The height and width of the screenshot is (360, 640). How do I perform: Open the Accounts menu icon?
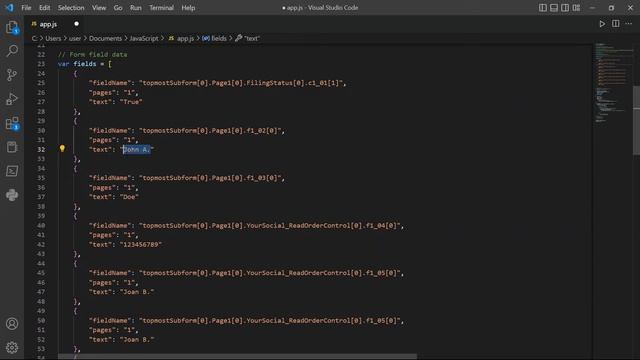point(12,324)
